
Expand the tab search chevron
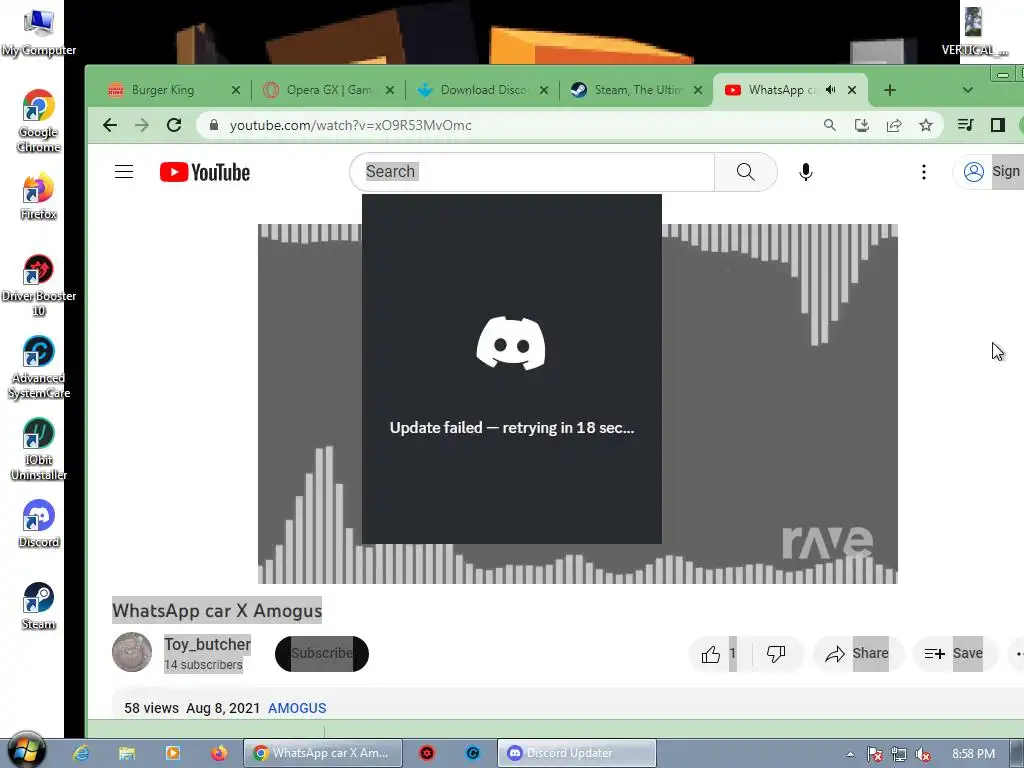point(968,90)
